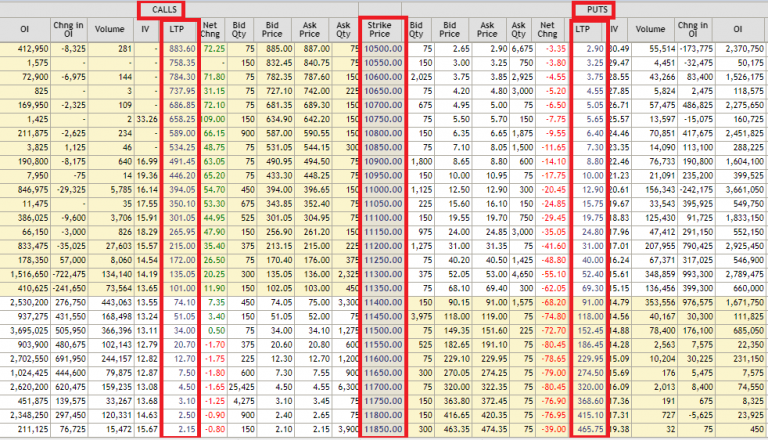Select the puts-side OI column header
Image resolution: width=768 pixels, height=440 pixels.
click(x=738, y=29)
